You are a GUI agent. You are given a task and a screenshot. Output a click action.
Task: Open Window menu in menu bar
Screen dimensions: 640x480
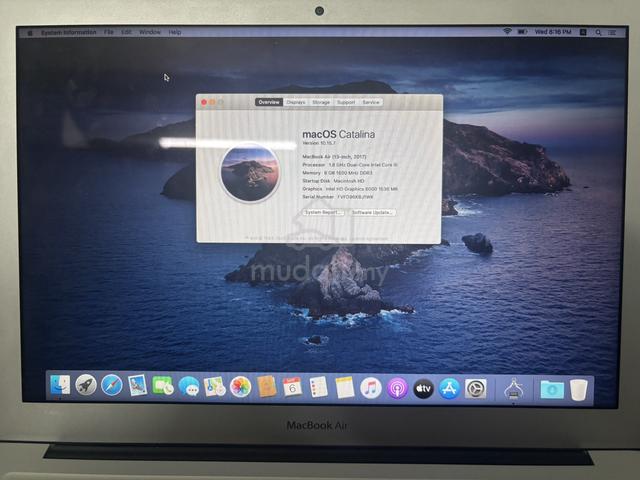pyautogui.click(x=150, y=32)
